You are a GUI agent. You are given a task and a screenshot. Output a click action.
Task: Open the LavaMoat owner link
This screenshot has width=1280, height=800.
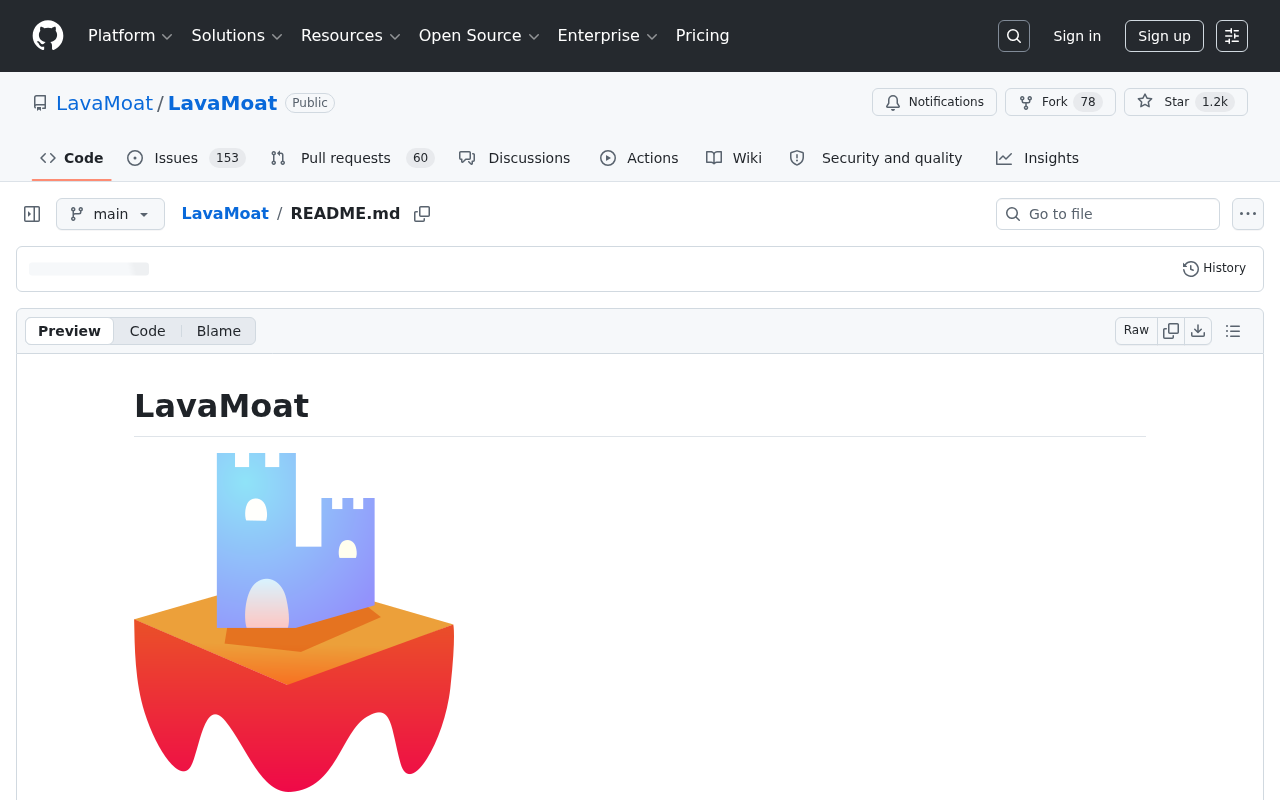tap(104, 103)
